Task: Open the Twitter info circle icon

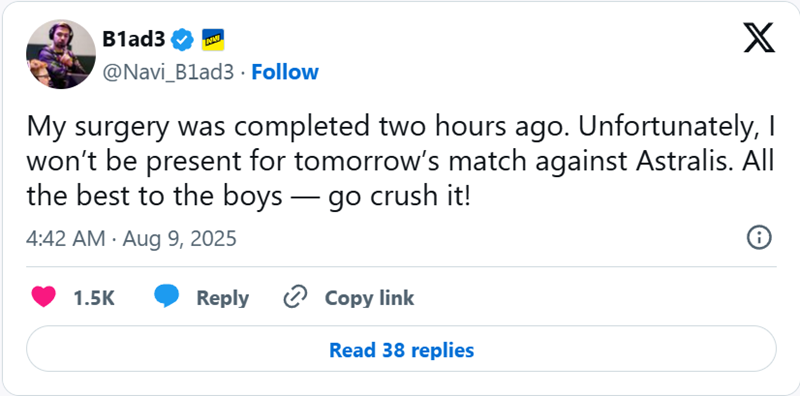Action: tap(759, 238)
